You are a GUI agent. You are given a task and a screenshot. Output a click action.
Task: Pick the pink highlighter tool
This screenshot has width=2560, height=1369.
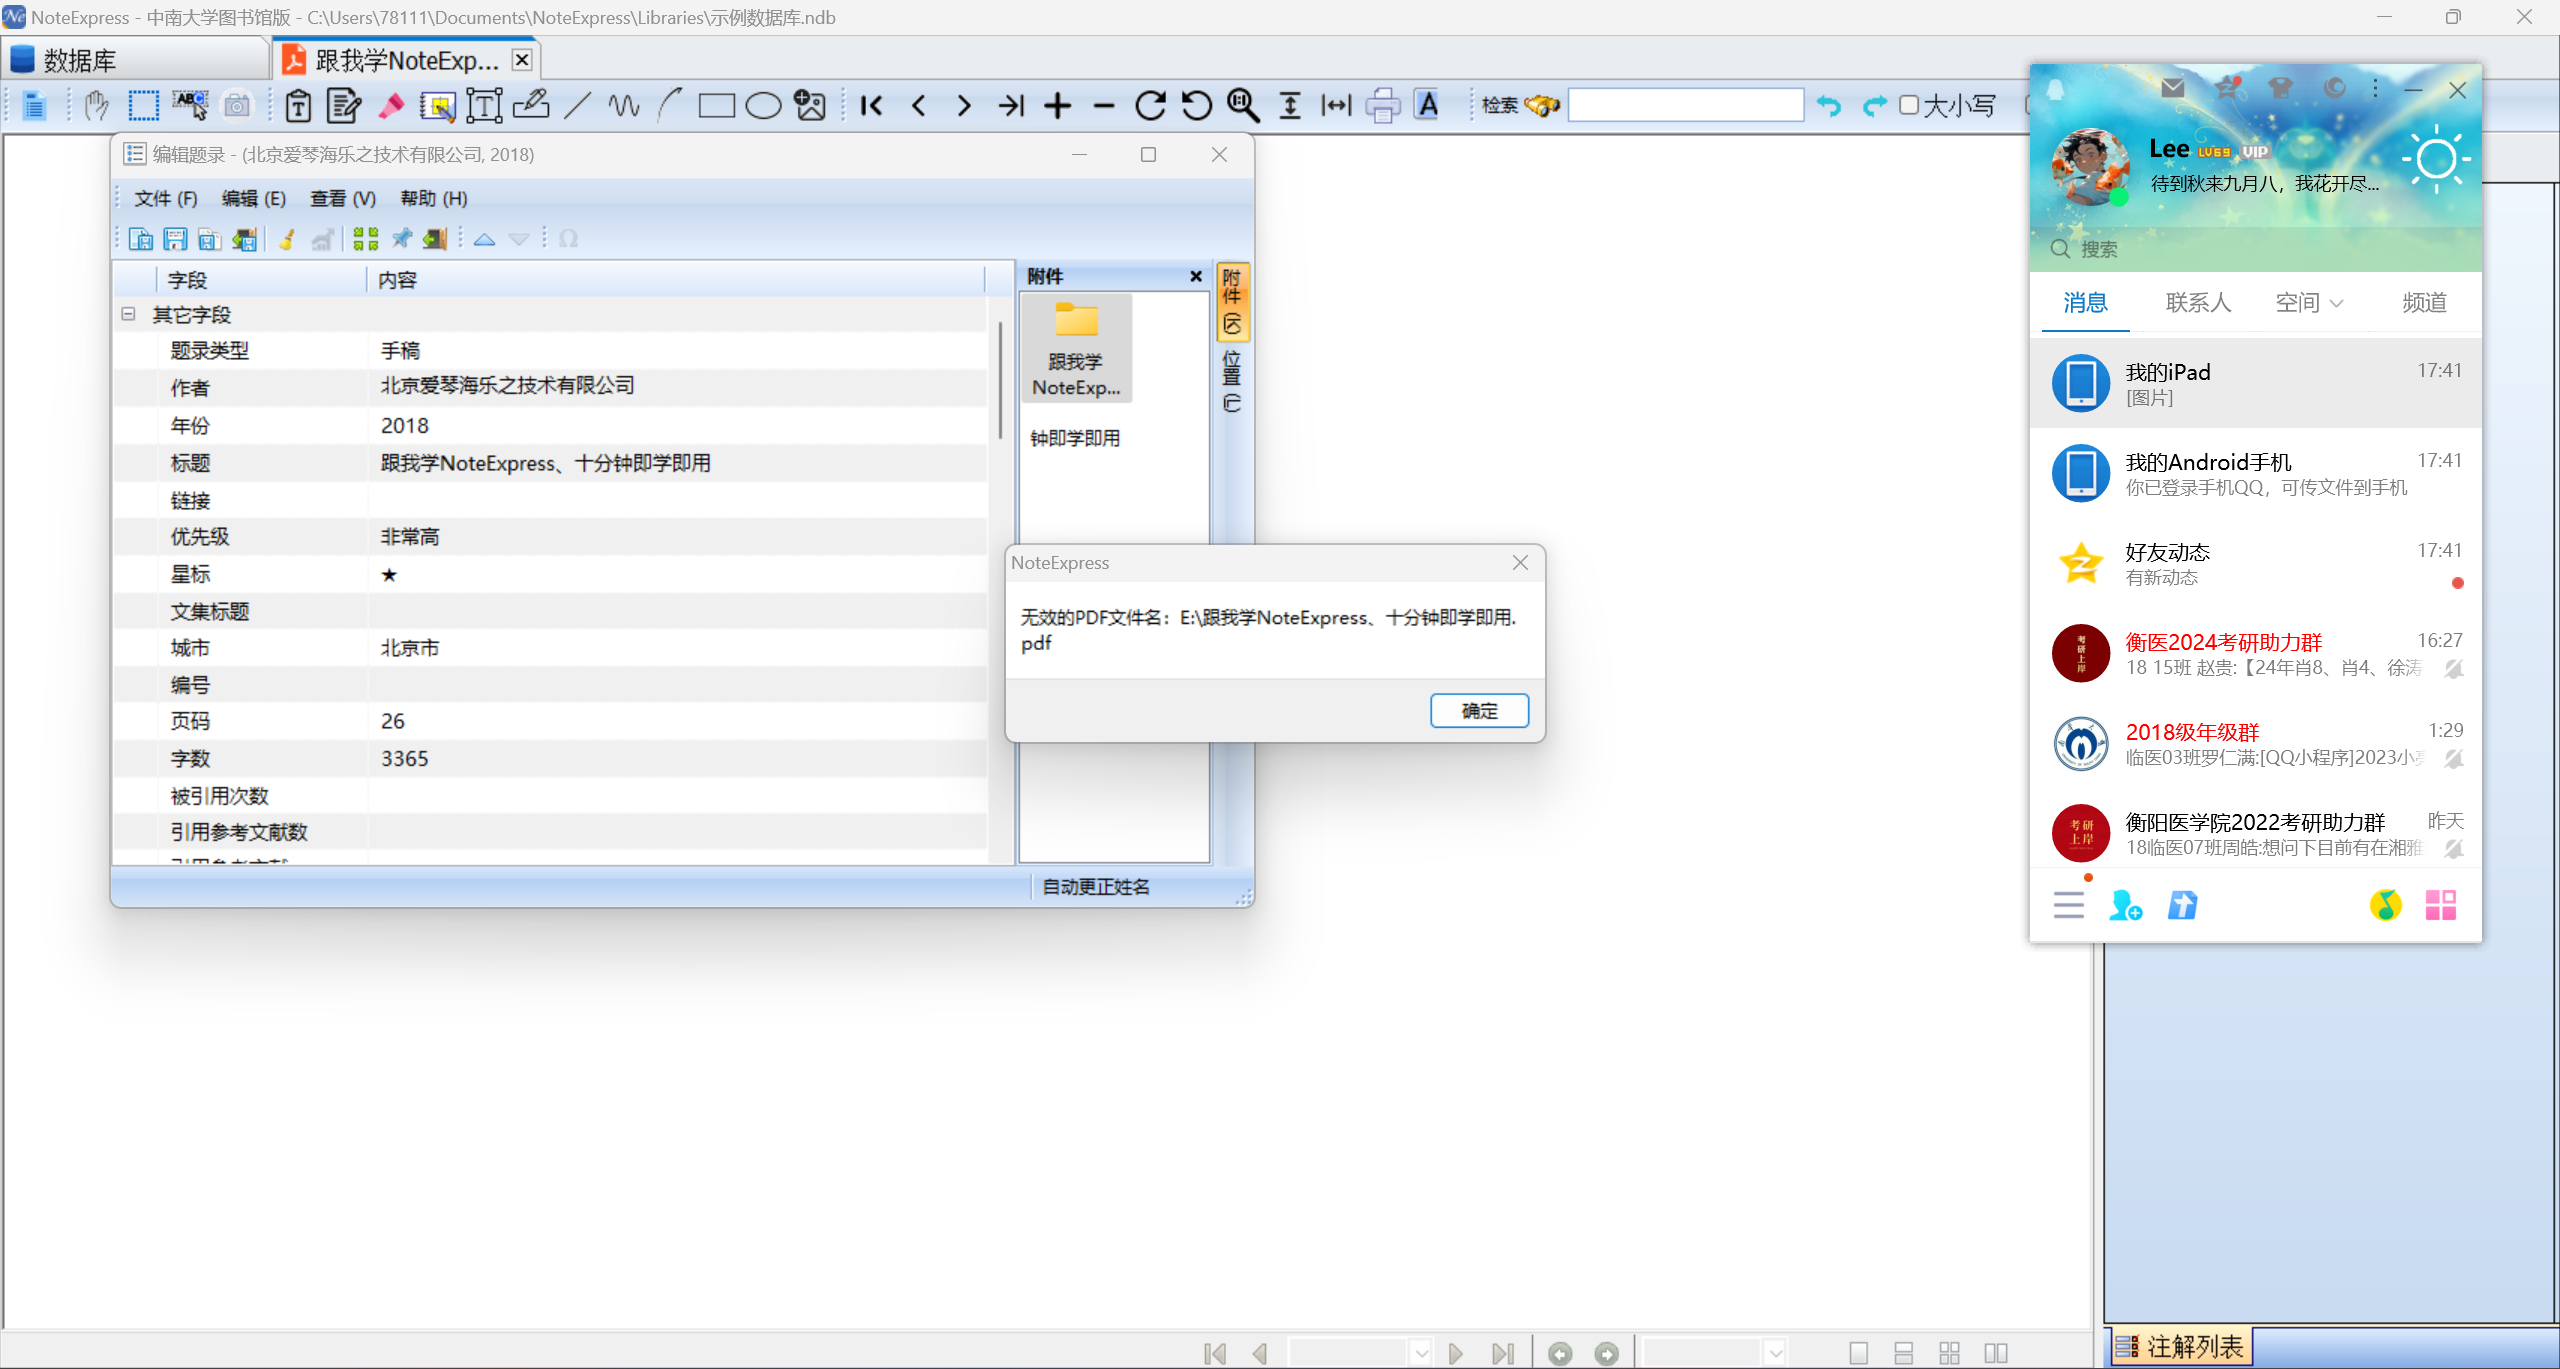(391, 105)
